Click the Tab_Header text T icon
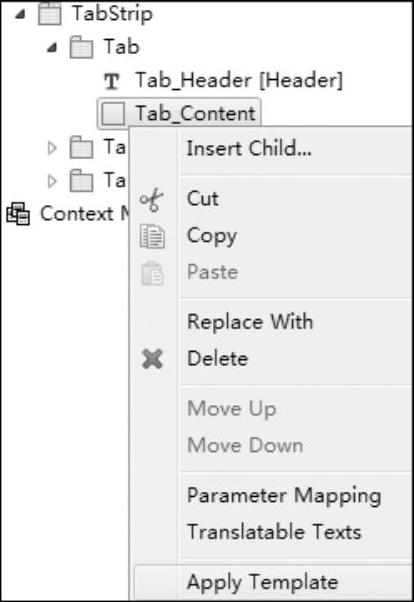 tap(112, 81)
